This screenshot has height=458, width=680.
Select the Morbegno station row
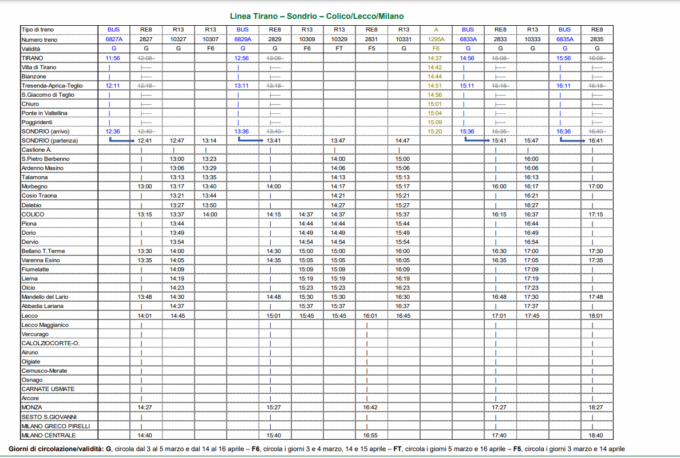[37, 186]
